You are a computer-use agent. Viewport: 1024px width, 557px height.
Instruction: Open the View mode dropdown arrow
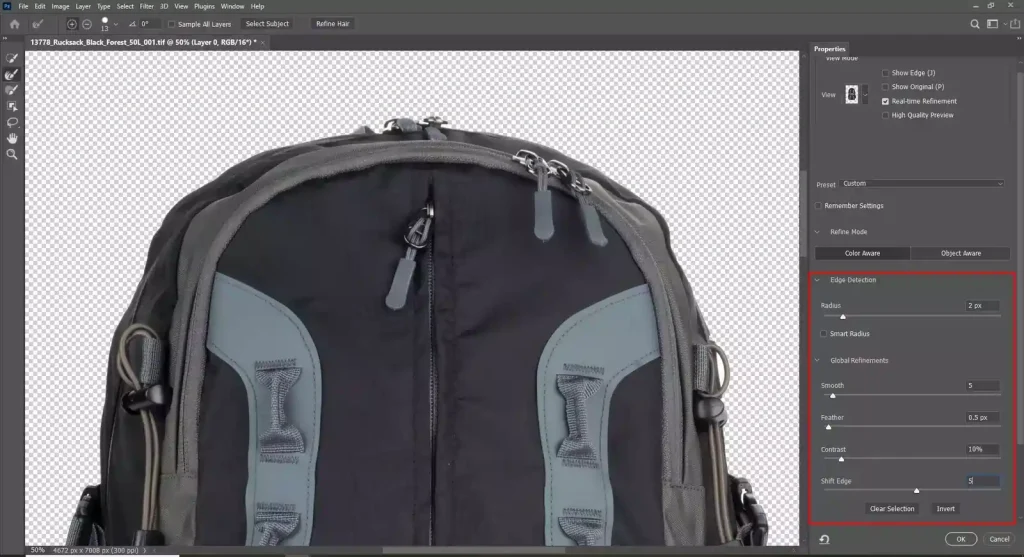click(865, 95)
